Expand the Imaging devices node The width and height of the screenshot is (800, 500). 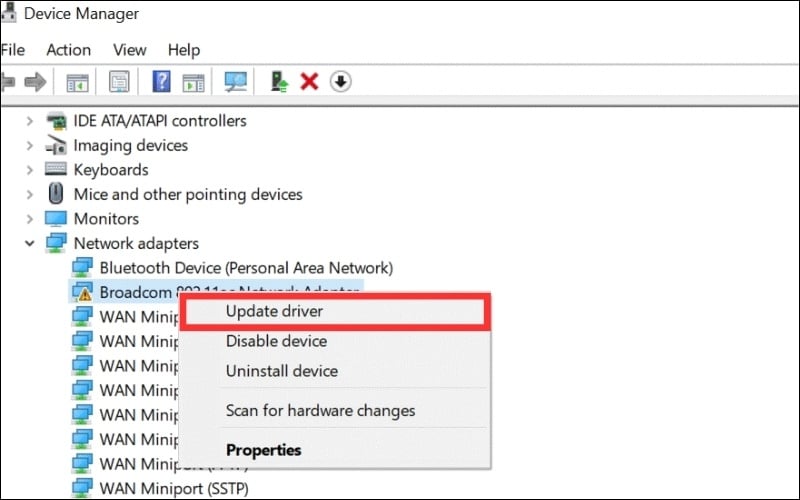click(x=30, y=145)
